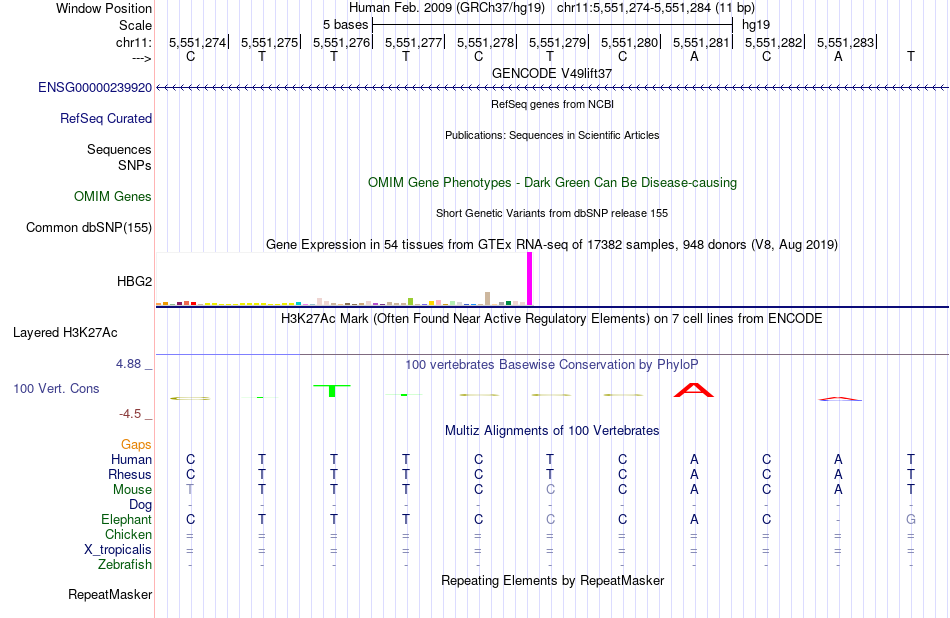This screenshot has height=618, width=950.
Task: Click the faded T in Mouse row
Action: click(190, 489)
